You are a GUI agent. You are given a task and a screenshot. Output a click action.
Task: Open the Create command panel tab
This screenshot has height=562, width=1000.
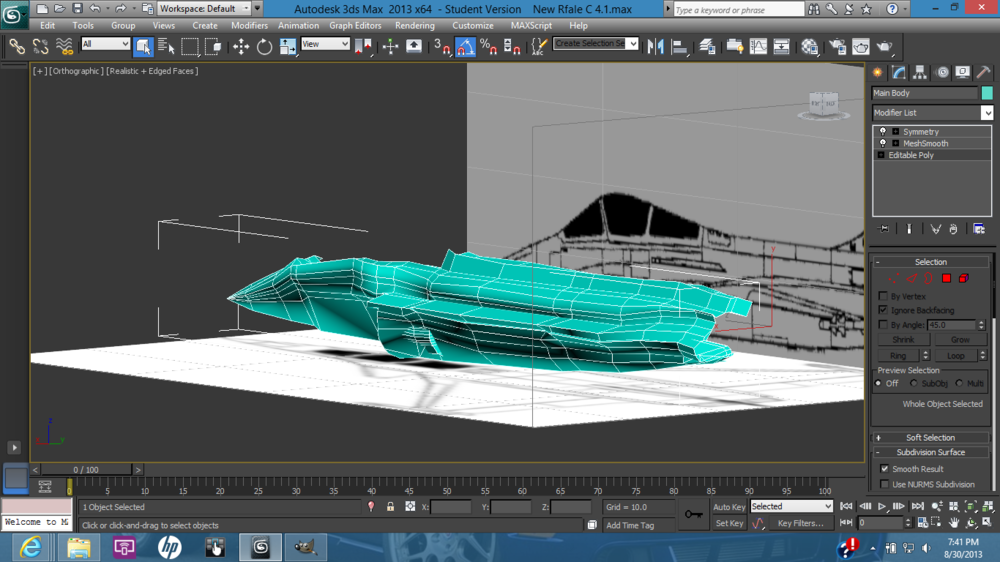click(878, 73)
